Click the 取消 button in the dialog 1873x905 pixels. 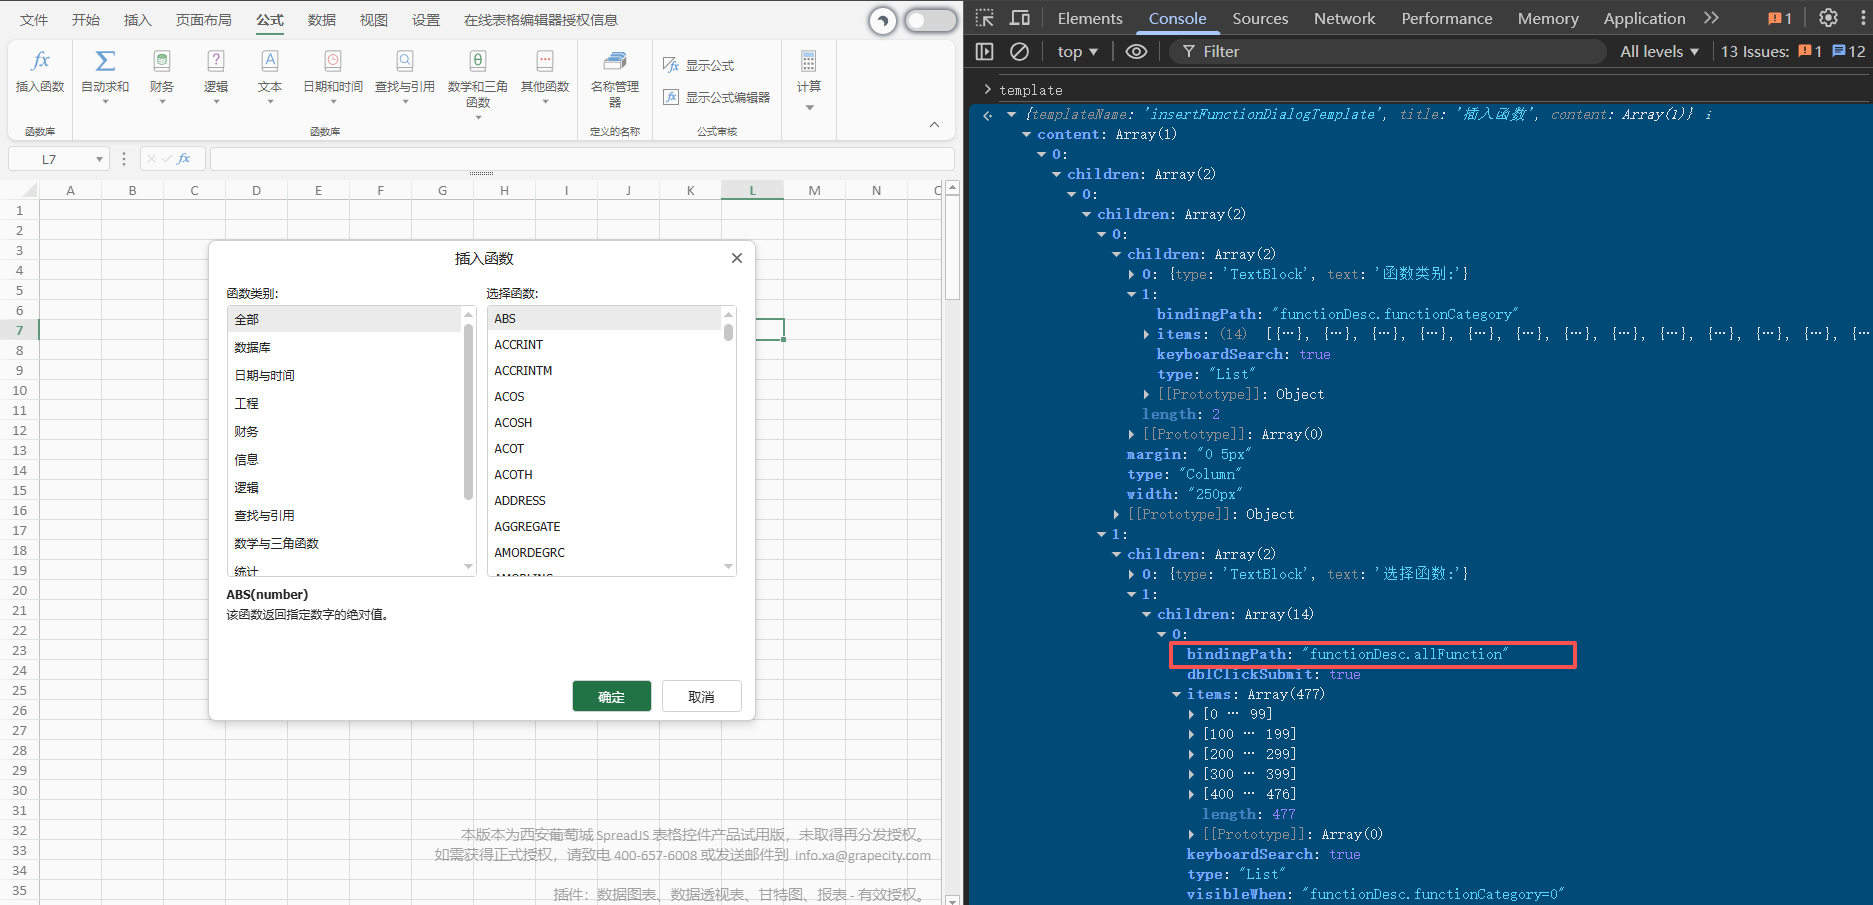[701, 696]
